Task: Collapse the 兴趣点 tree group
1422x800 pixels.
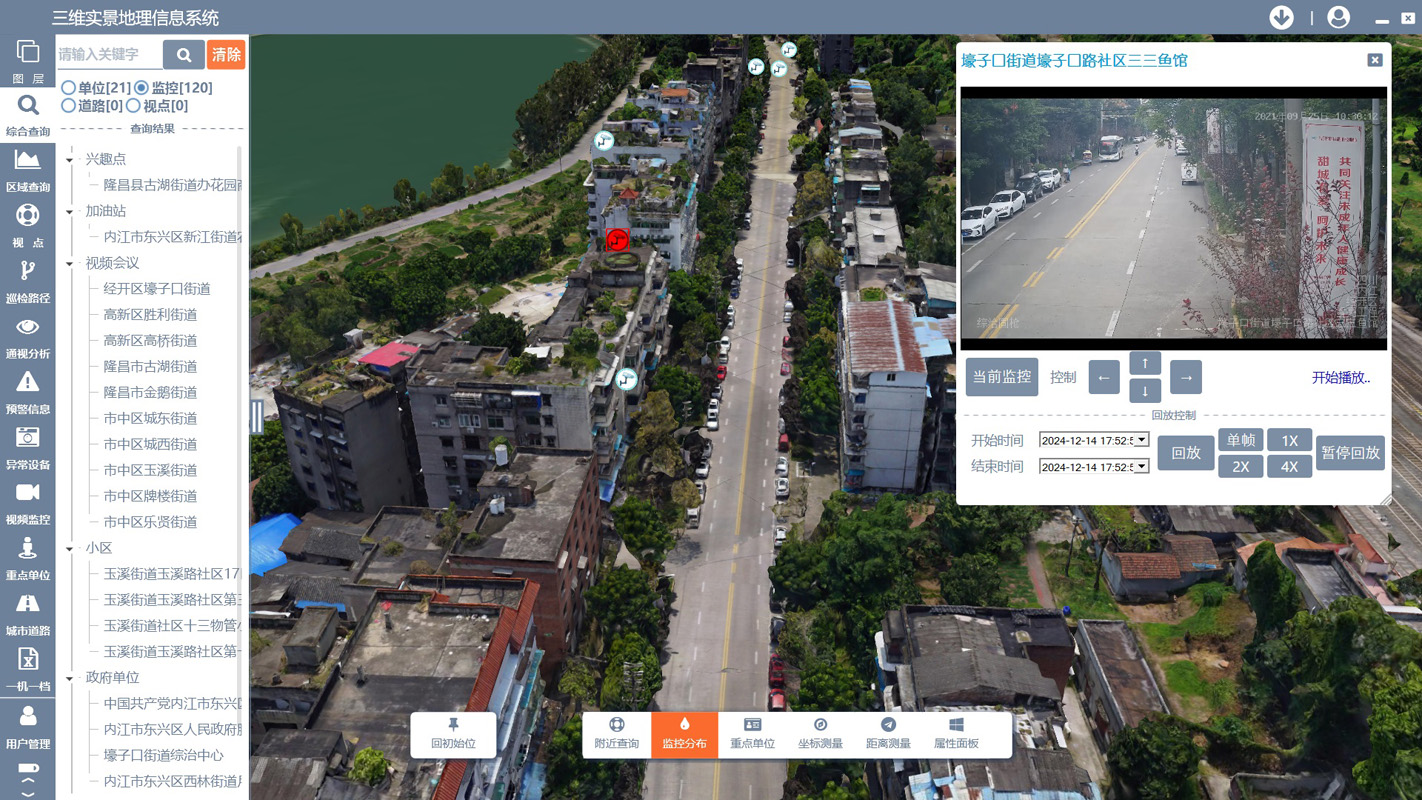Action: [70, 160]
